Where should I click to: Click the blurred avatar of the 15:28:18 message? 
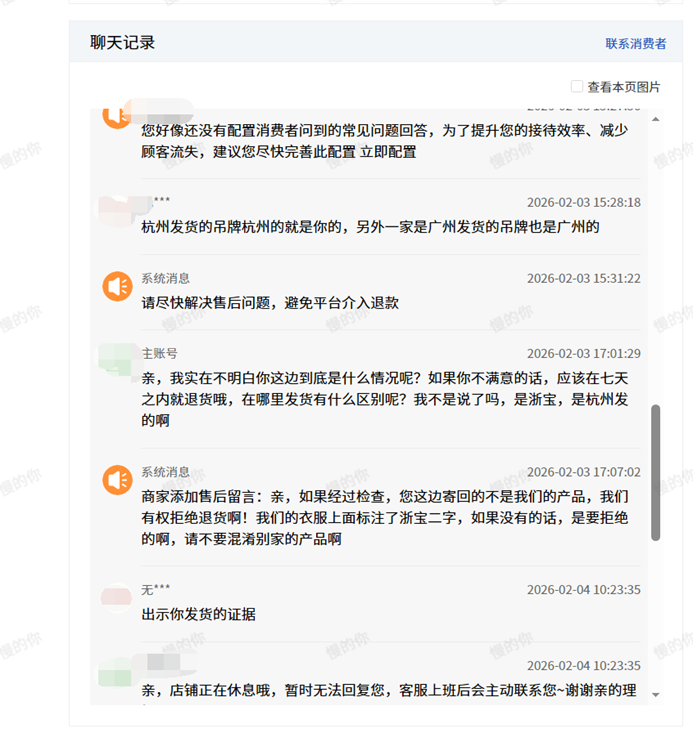coord(117,210)
